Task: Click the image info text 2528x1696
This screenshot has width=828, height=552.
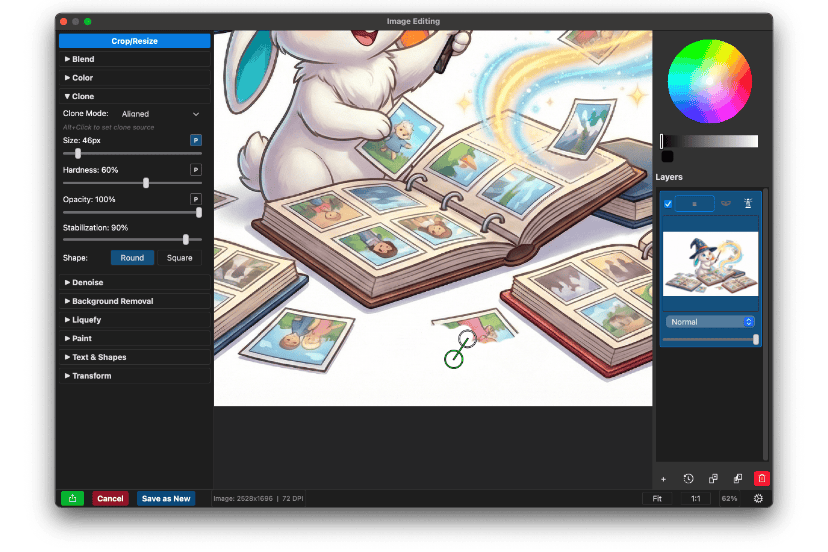Action: [258, 498]
